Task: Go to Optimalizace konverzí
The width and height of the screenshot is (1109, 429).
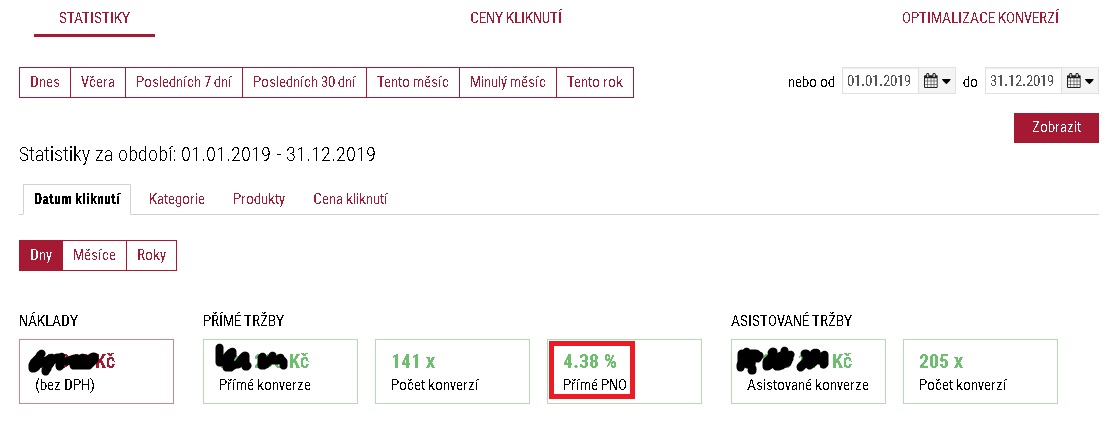Action: tap(980, 18)
